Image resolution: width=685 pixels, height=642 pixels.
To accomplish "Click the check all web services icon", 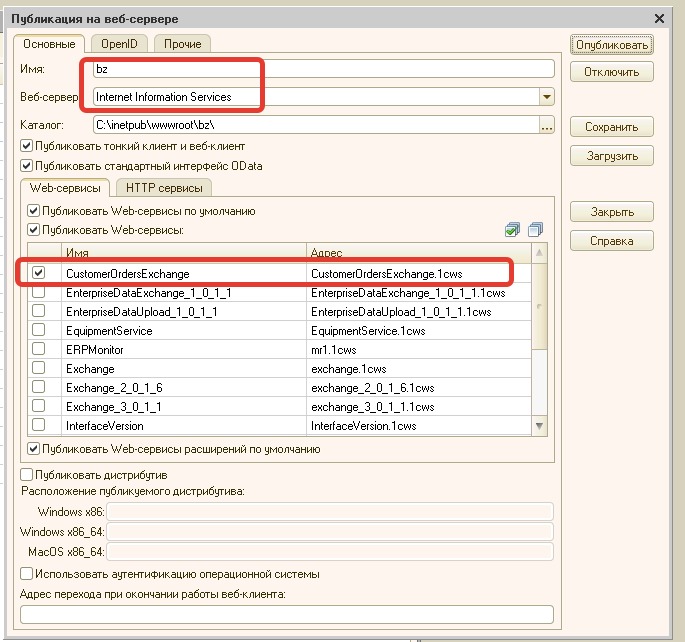I will click(x=513, y=231).
